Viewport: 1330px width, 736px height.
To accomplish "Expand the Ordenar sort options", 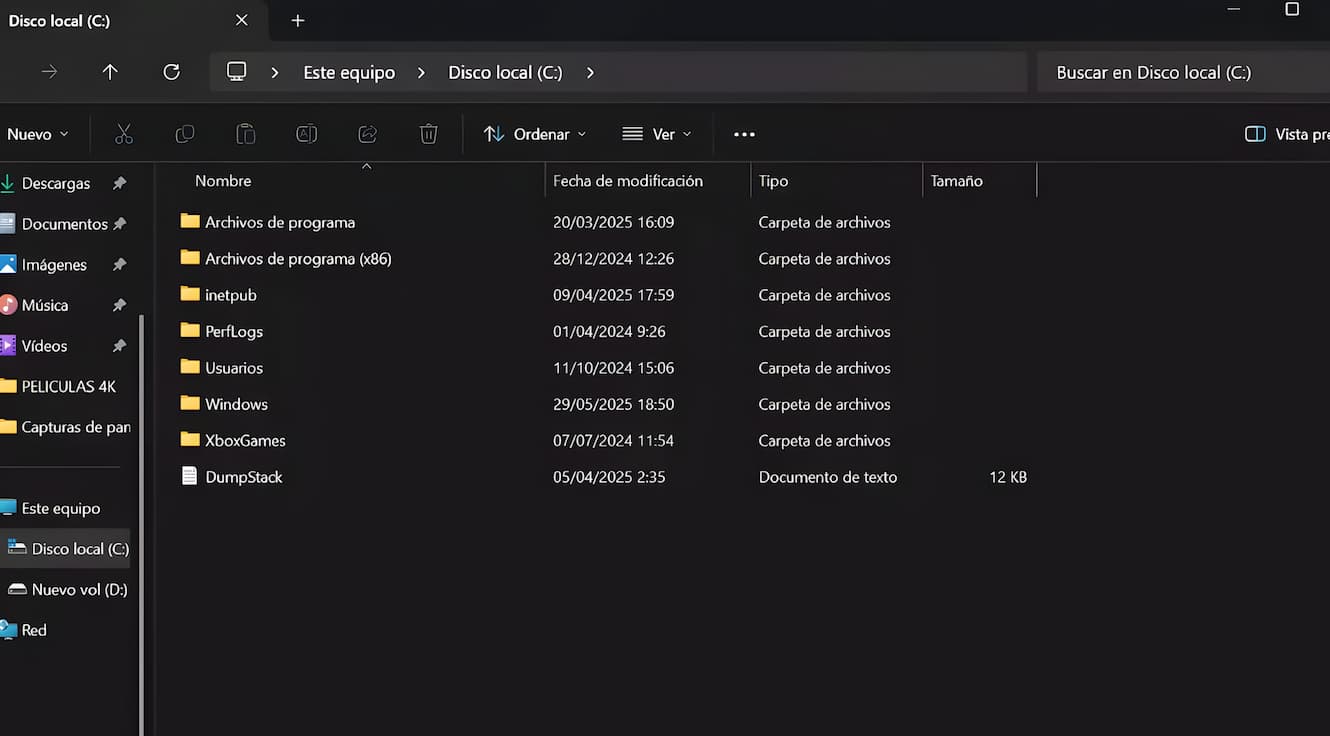I will pyautogui.click(x=534, y=134).
